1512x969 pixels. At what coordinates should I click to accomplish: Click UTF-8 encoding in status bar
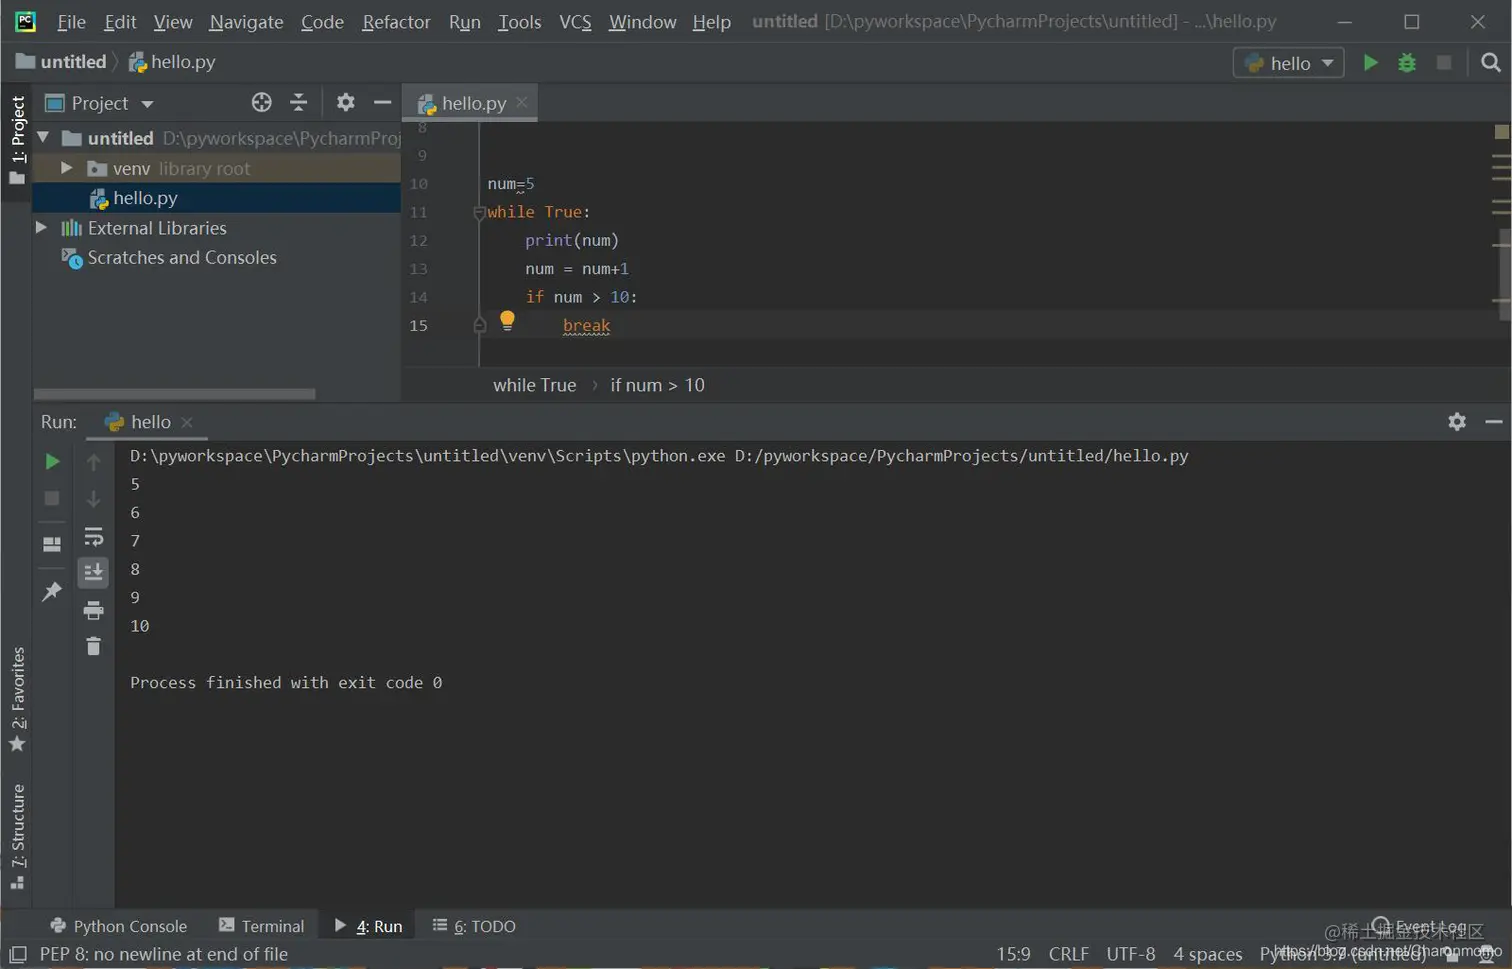click(x=1130, y=954)
